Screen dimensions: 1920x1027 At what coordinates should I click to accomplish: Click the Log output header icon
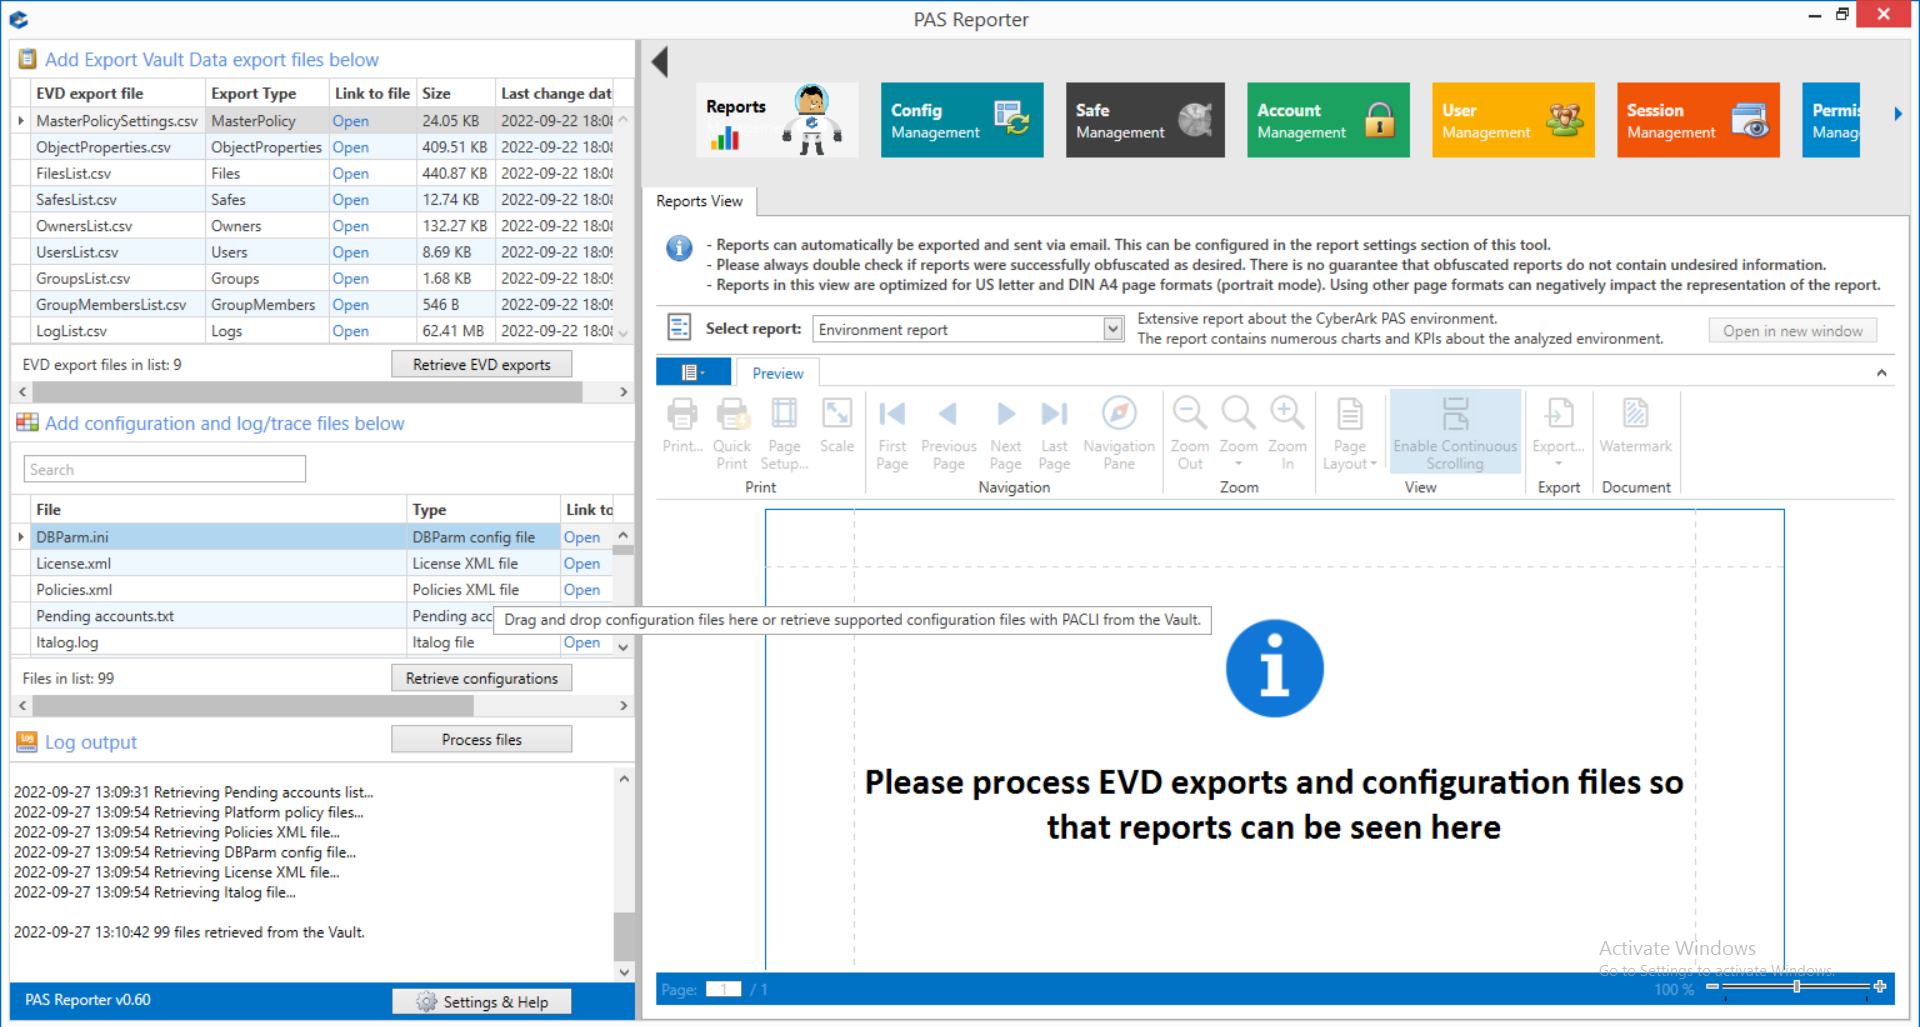click(27, 742)
